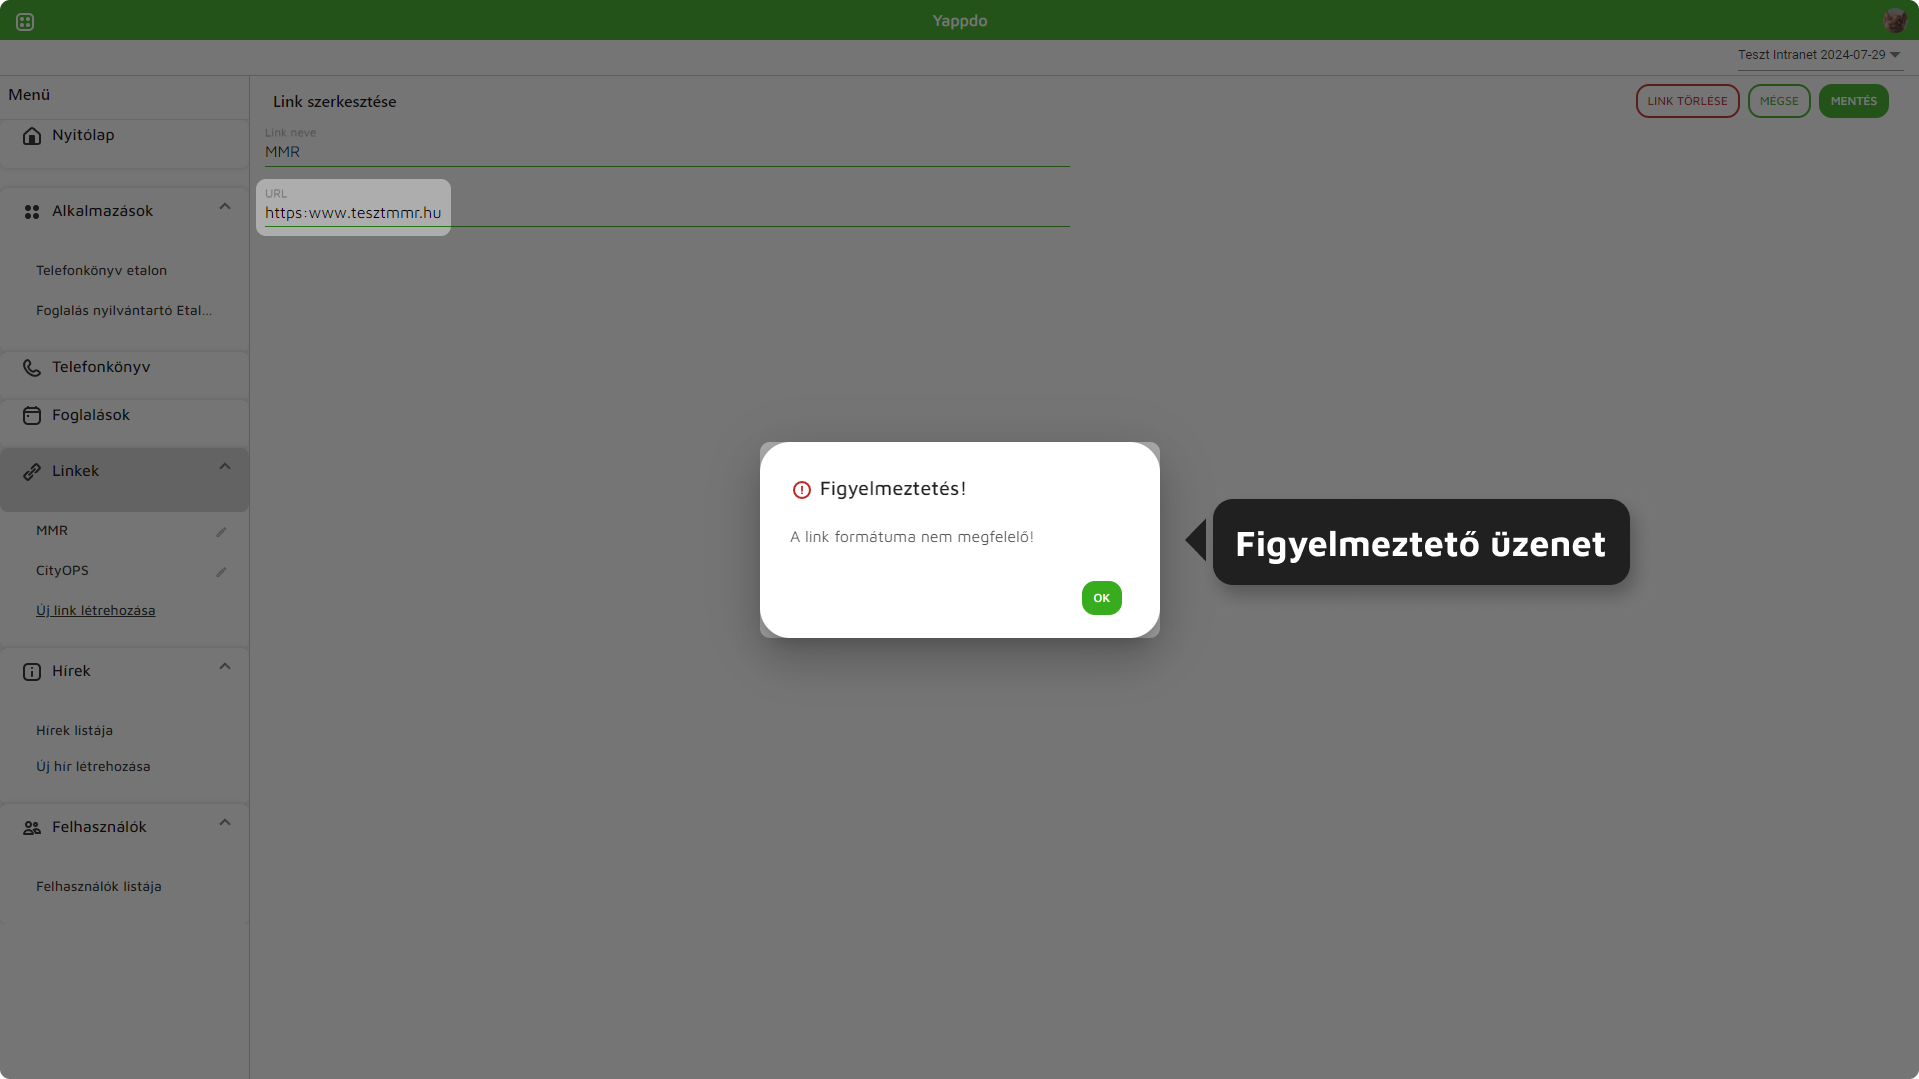Click the Figyelmeztetés! dialog title
Image resolution: width=1919 pixels, height=1079 pixels.
(892, 489)
